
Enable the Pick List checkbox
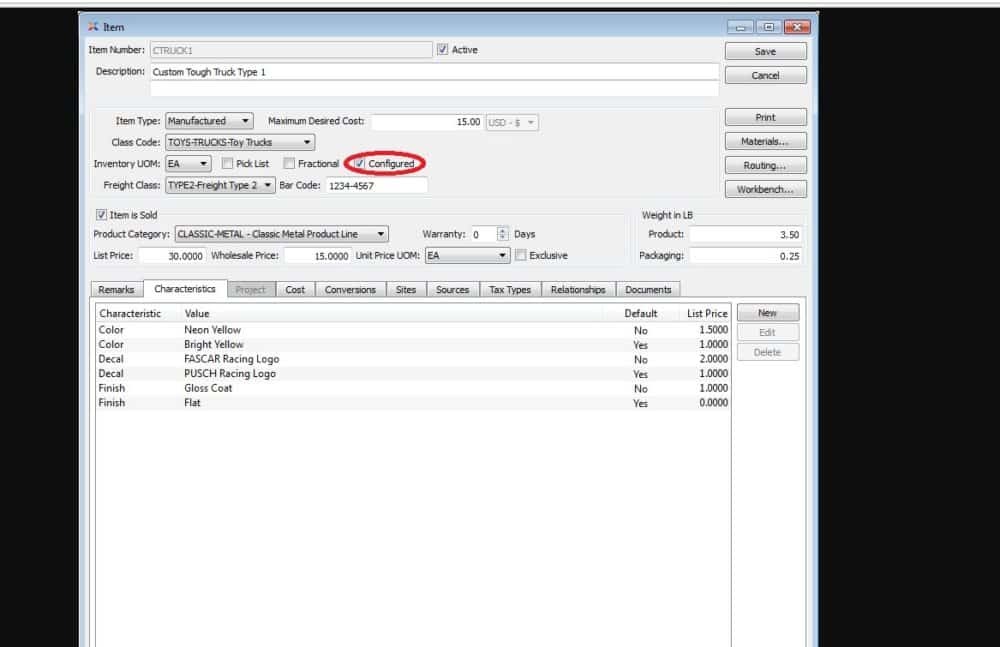point(228,164)
